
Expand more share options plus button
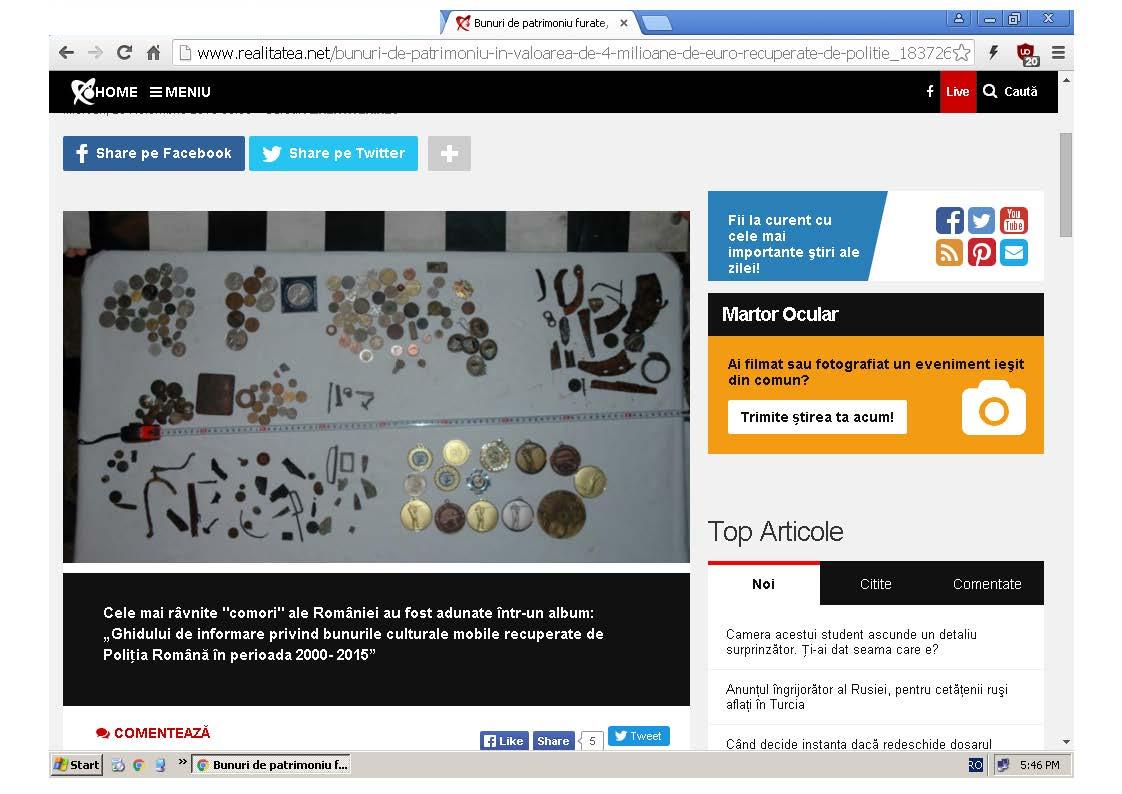[x=449, y=153]
